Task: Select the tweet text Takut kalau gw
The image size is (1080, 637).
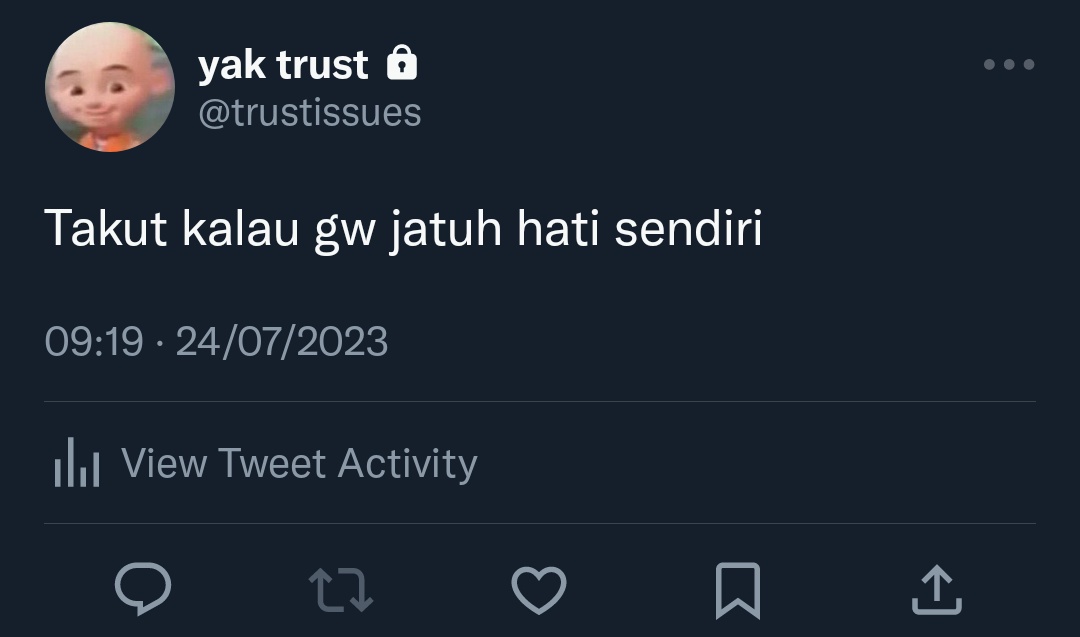Action: (x=210, y=229)
